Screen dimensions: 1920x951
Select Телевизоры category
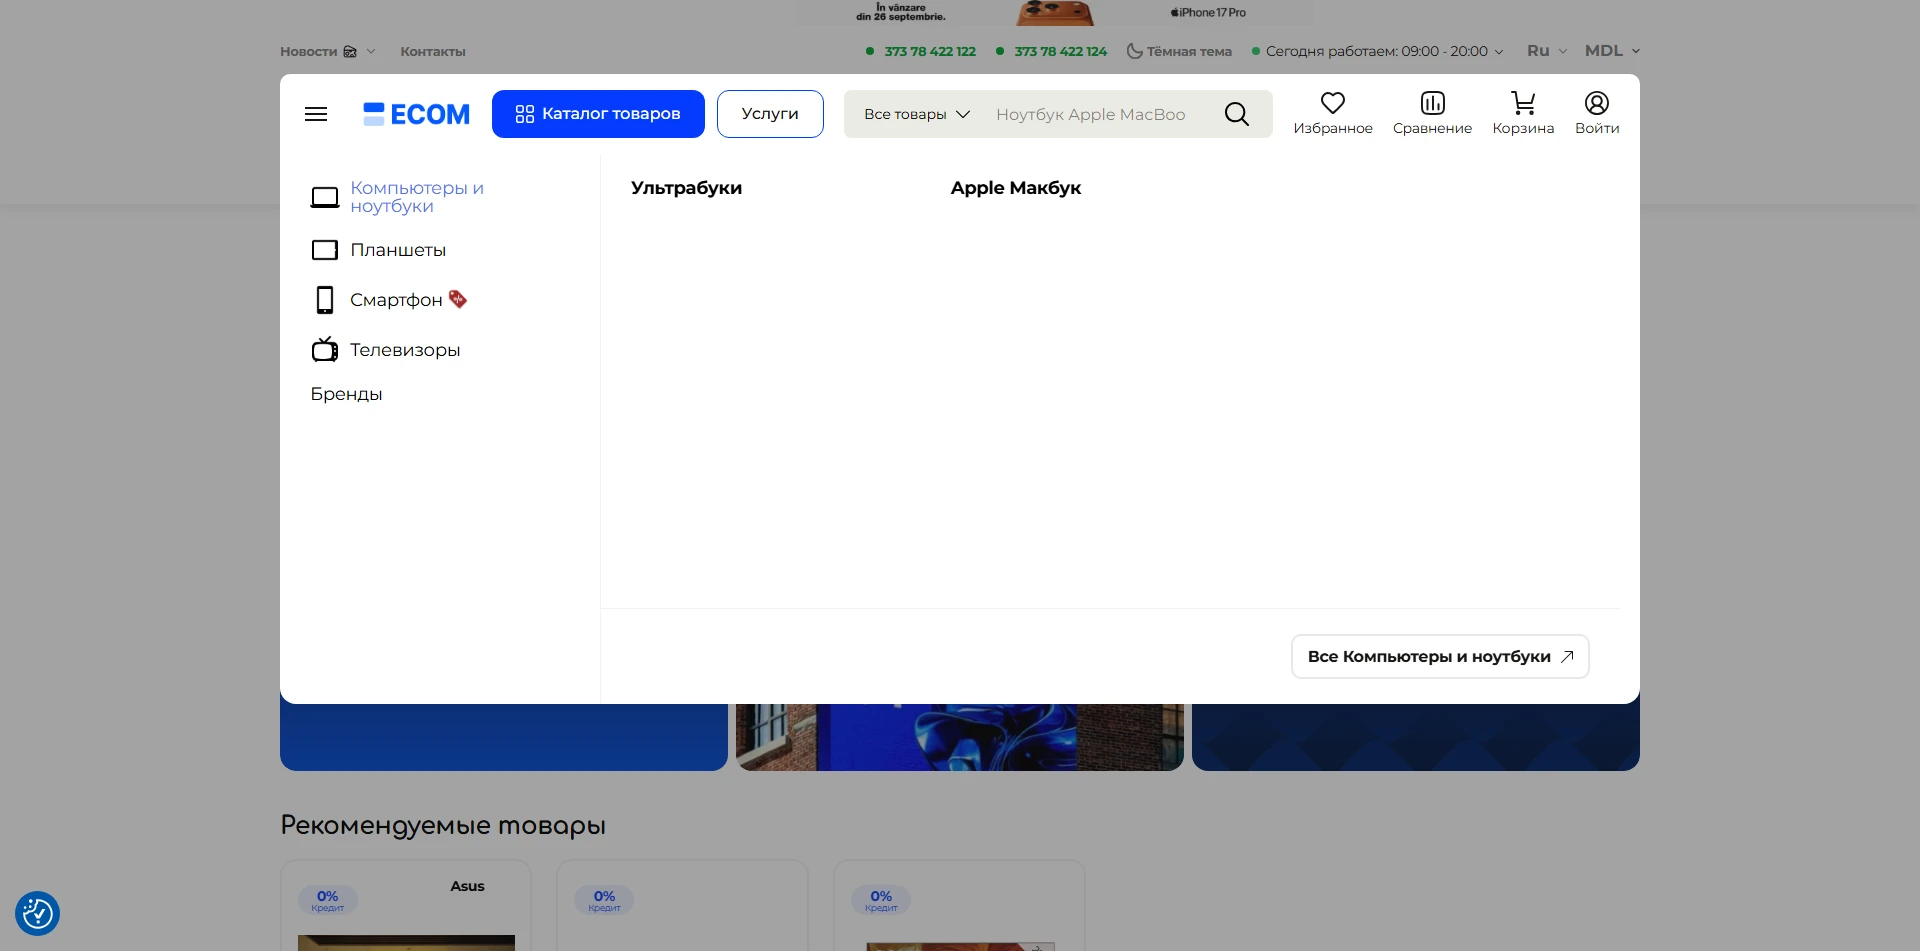(405, 350)
